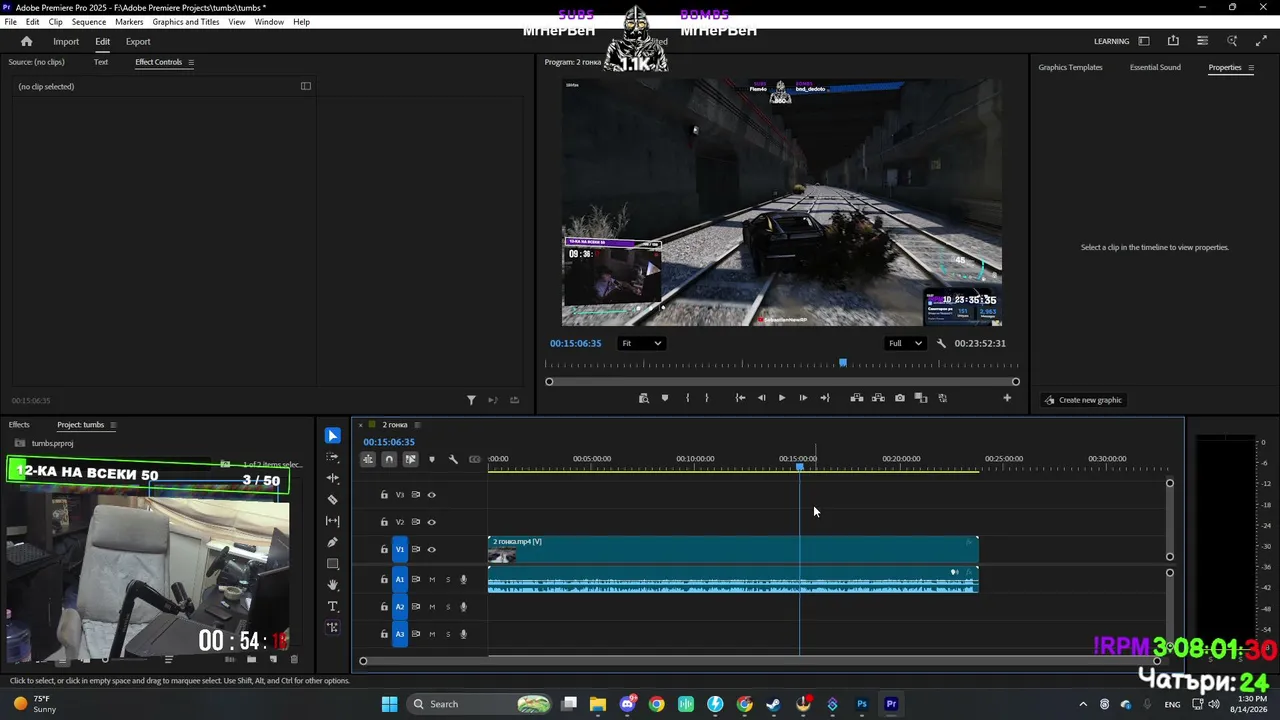Open Effect Controls panel menu
Viewport: 1280px width, 720px height.
(x=191, y=62)
